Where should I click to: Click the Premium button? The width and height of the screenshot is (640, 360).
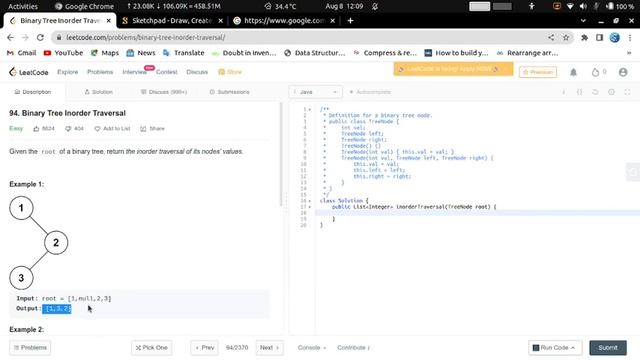click(x=538, y=72)
